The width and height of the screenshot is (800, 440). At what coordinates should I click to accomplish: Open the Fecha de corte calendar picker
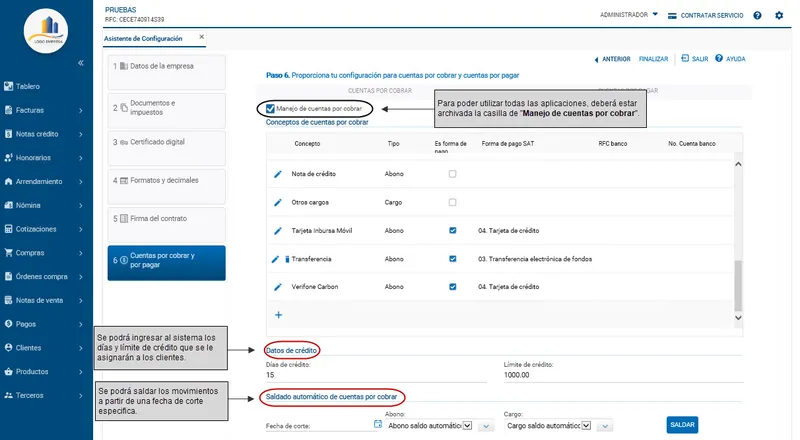378,424
